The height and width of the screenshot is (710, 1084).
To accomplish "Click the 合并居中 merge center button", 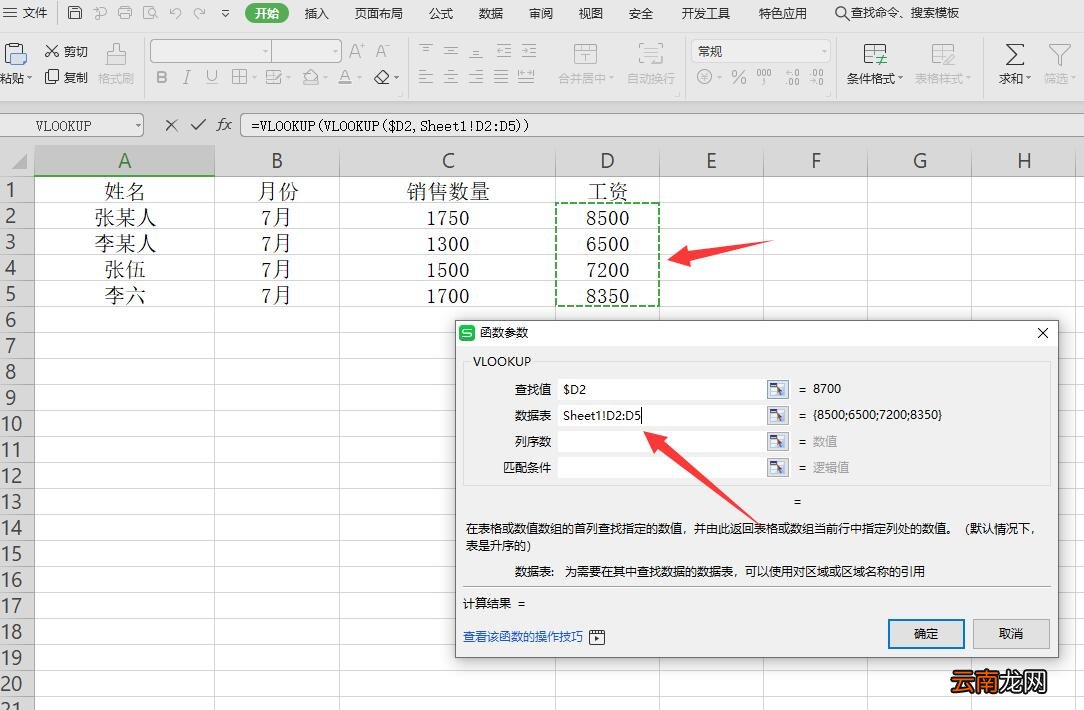I will coord(586,64).
